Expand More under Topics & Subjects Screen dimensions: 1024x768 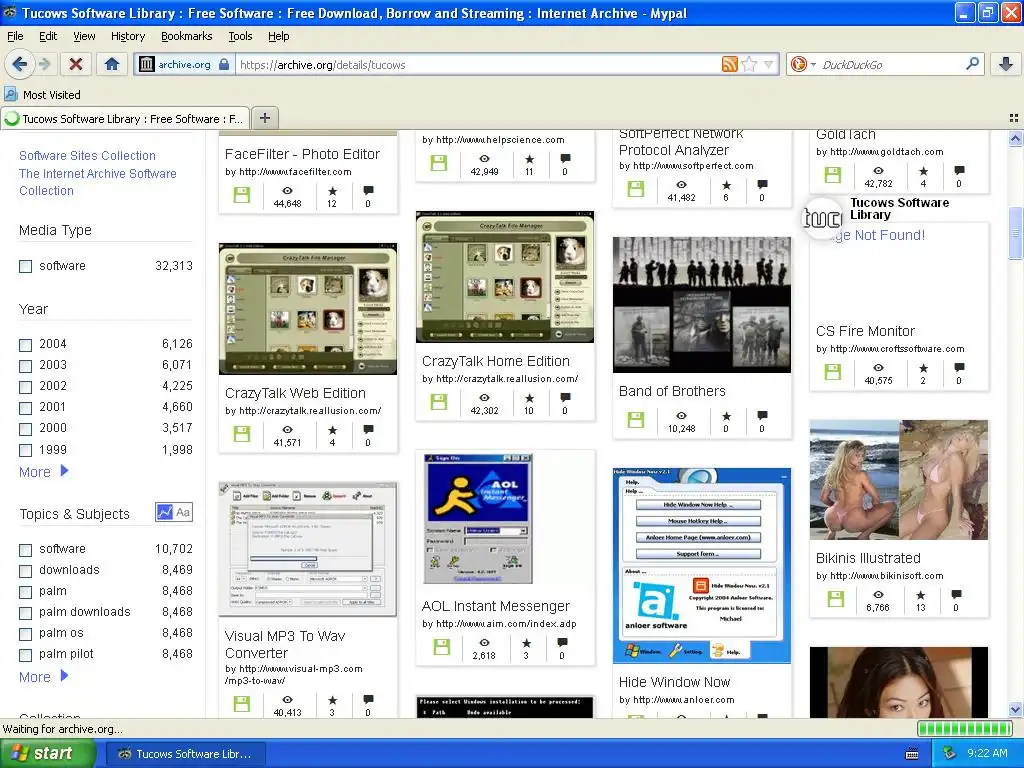tap(43, 677)
